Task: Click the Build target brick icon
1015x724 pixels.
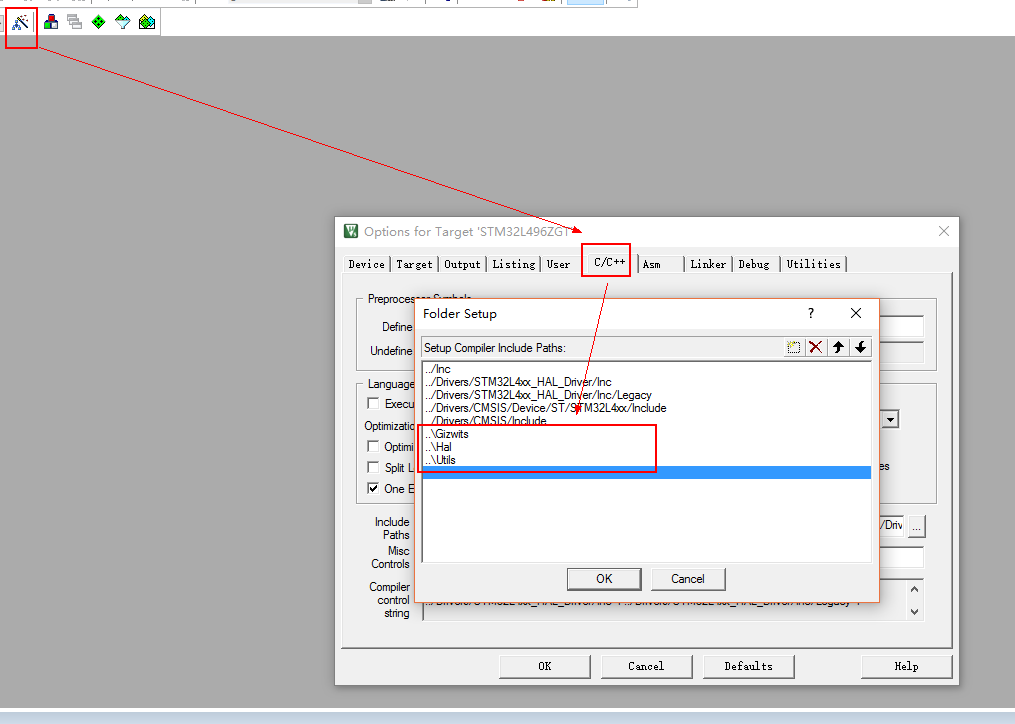Action: 48,21
